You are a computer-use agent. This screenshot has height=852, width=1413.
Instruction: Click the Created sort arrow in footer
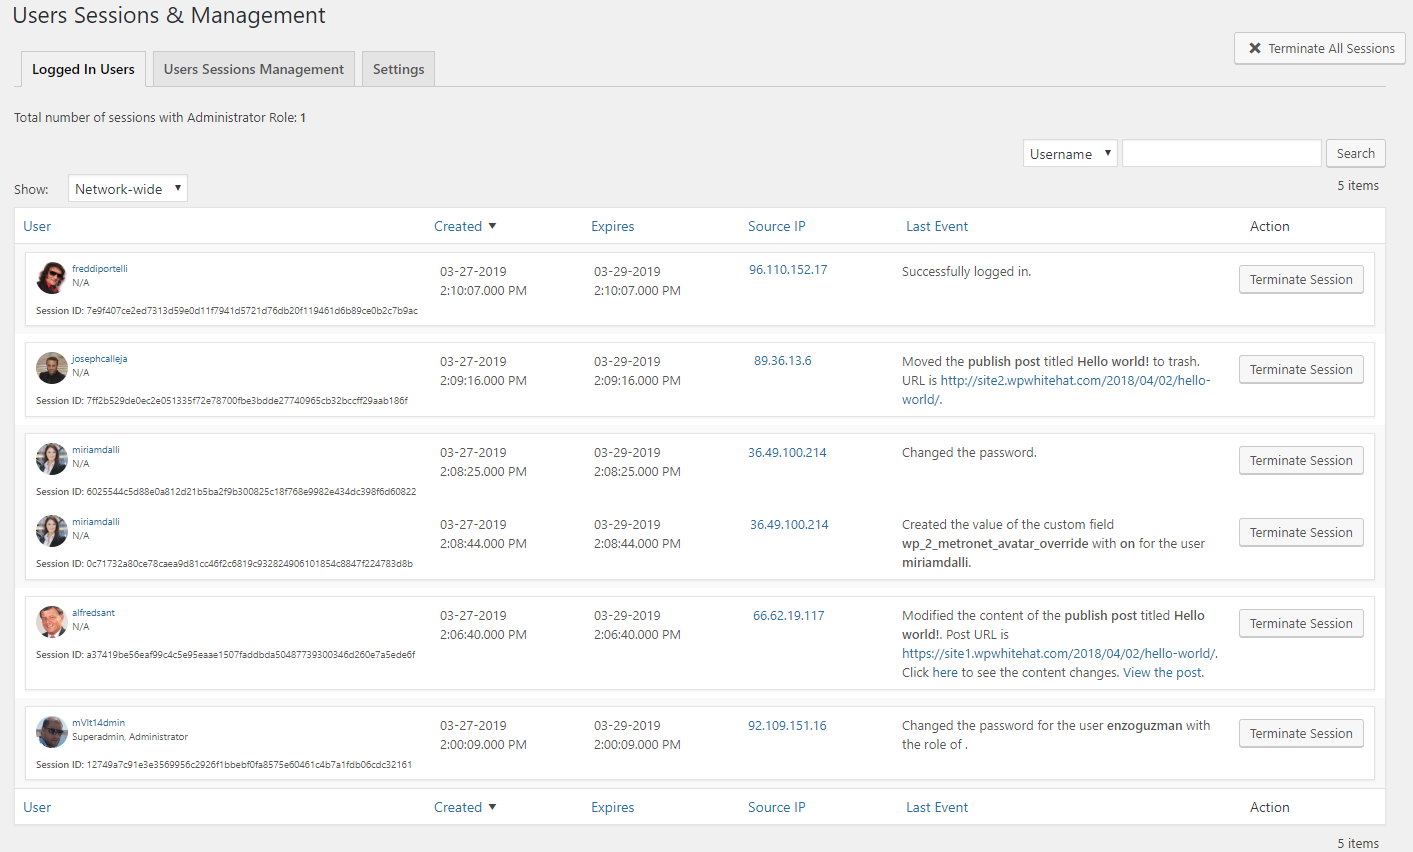pyautogui.click(x=492, y=807)
